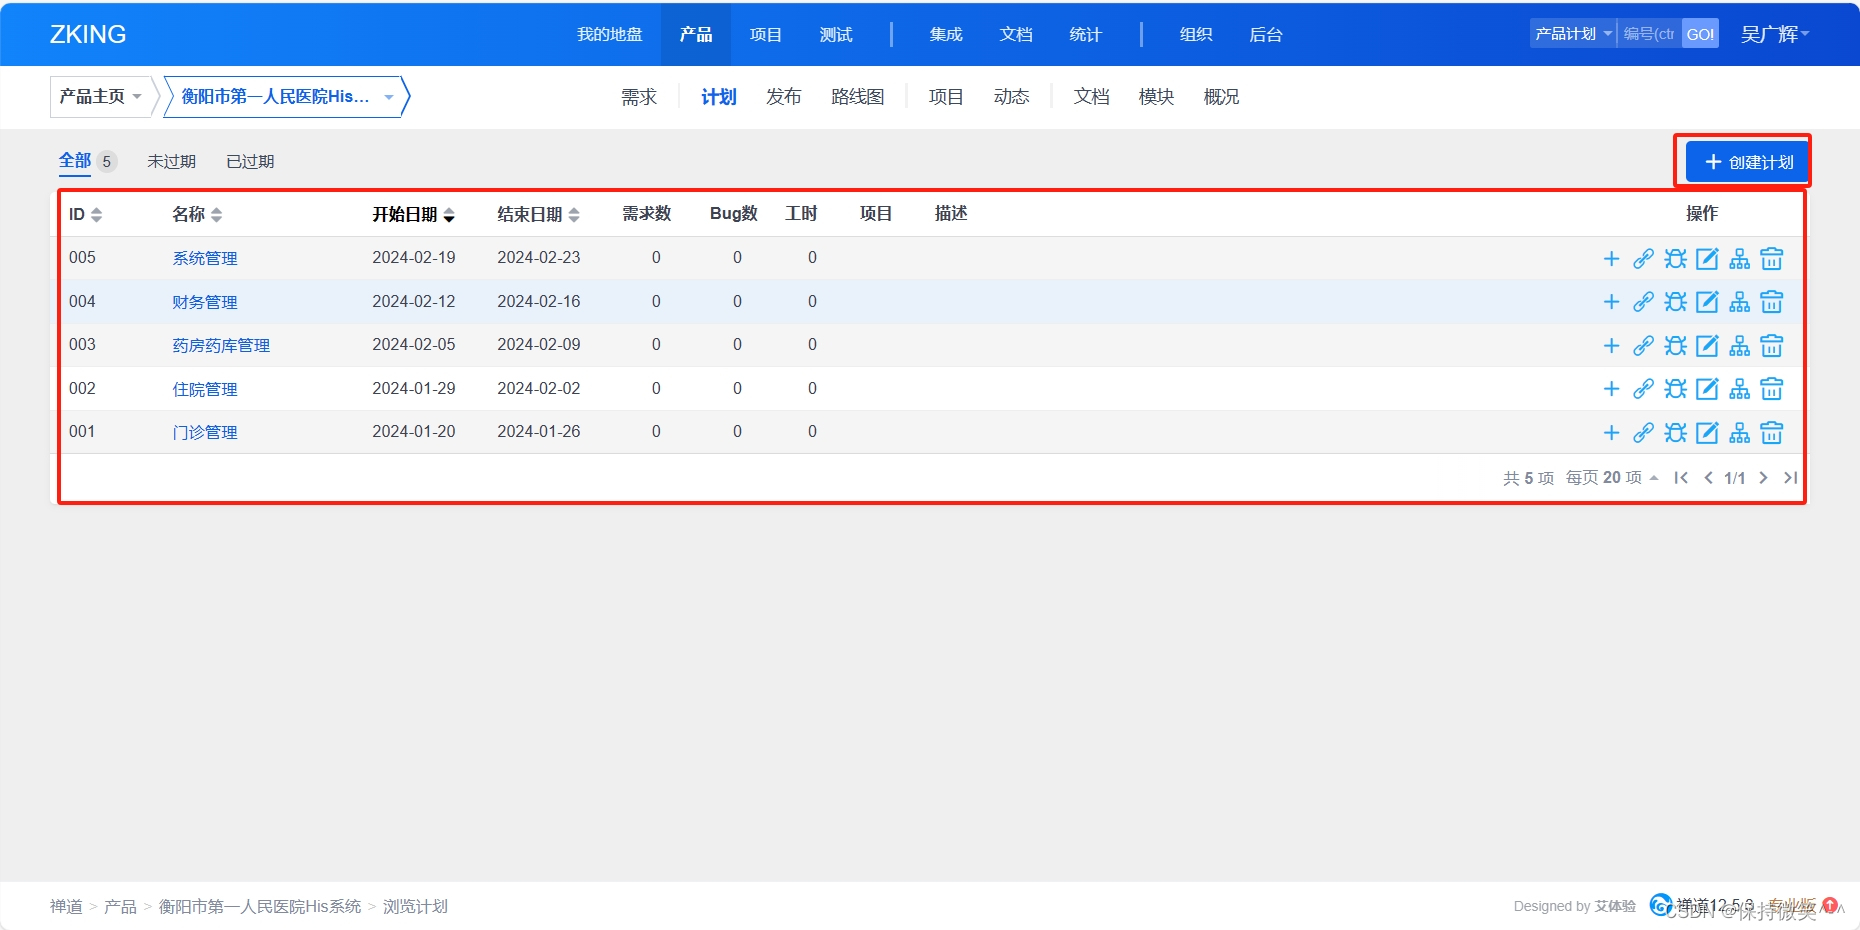
Task: Create child plan icon for 门诊管理
Action: (x=1740, y=433)
